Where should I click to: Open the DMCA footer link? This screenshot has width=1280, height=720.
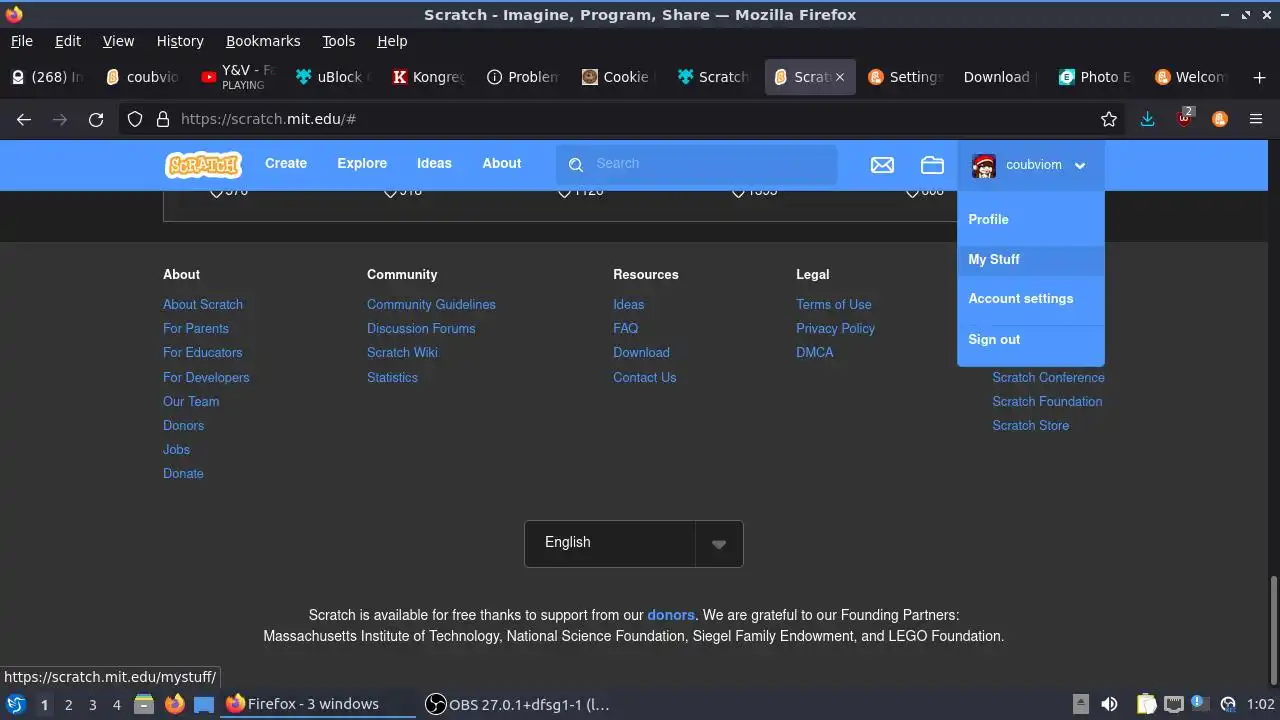coord(814,352)
